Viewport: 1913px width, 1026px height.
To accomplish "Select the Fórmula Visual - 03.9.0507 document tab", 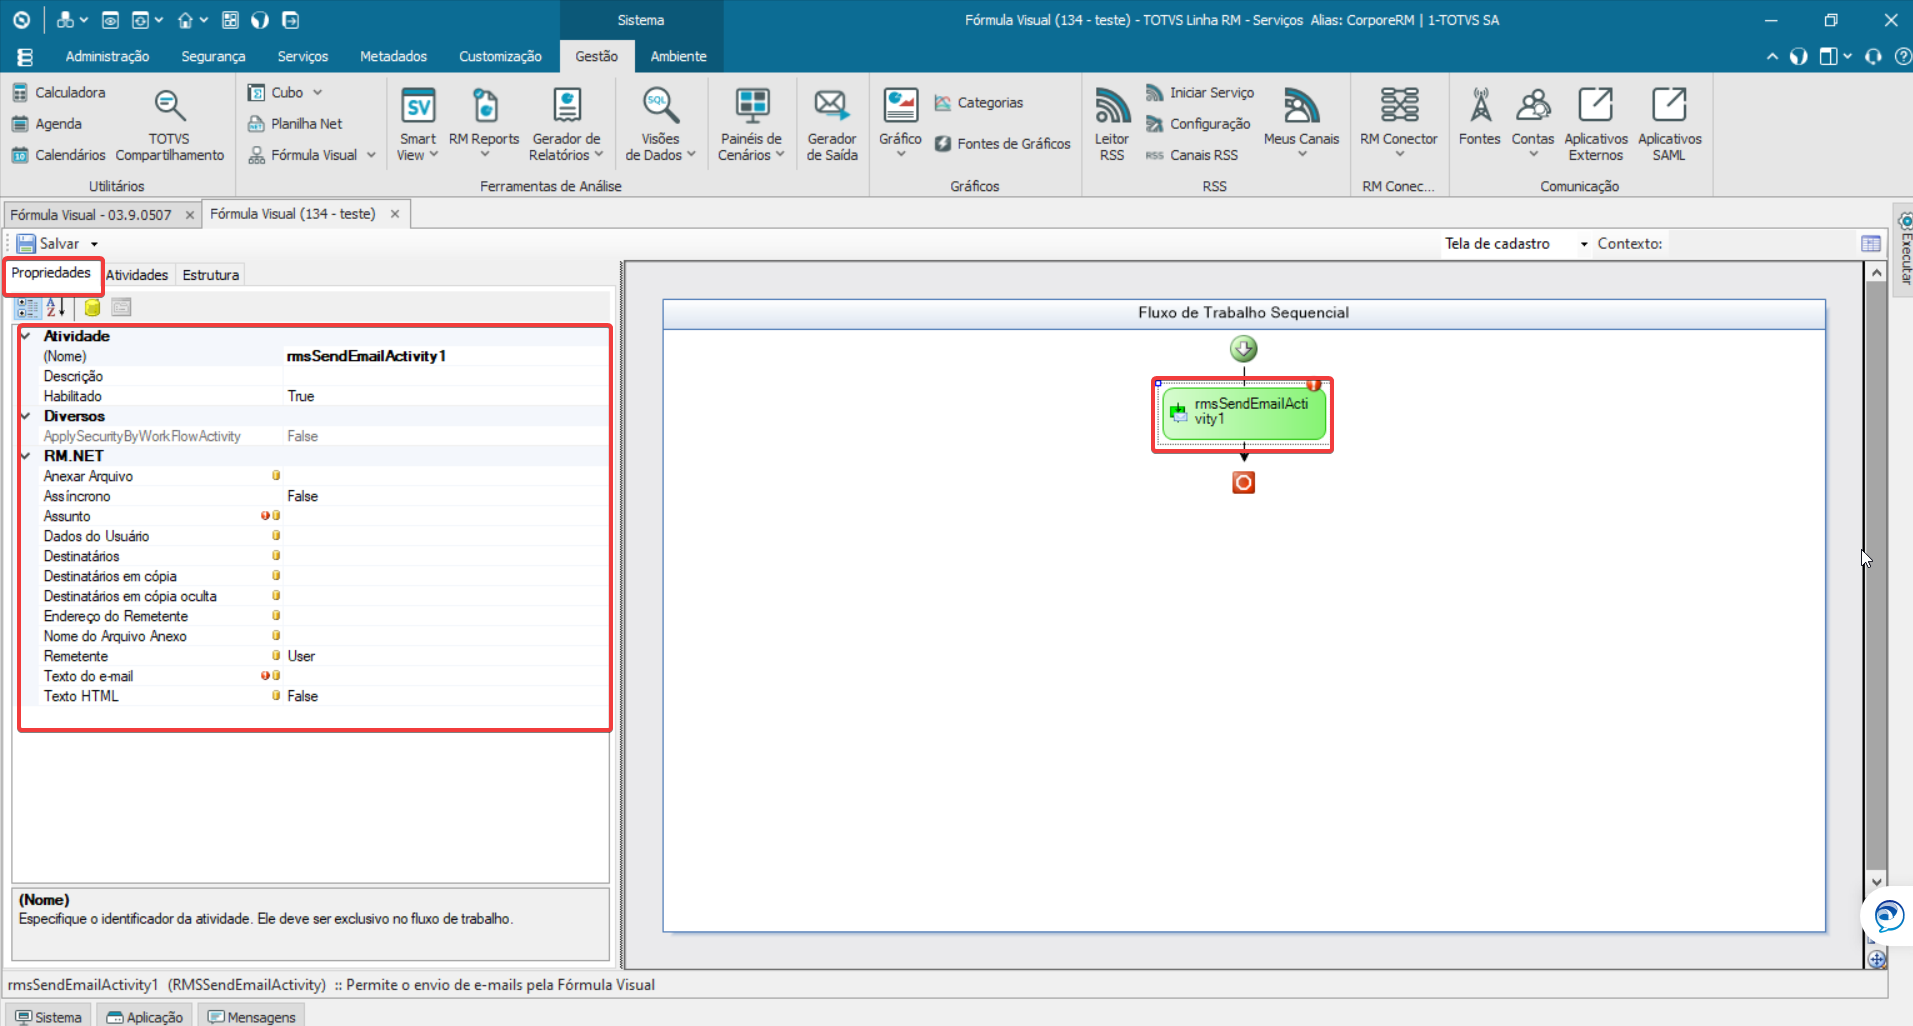I will point(91,215).
